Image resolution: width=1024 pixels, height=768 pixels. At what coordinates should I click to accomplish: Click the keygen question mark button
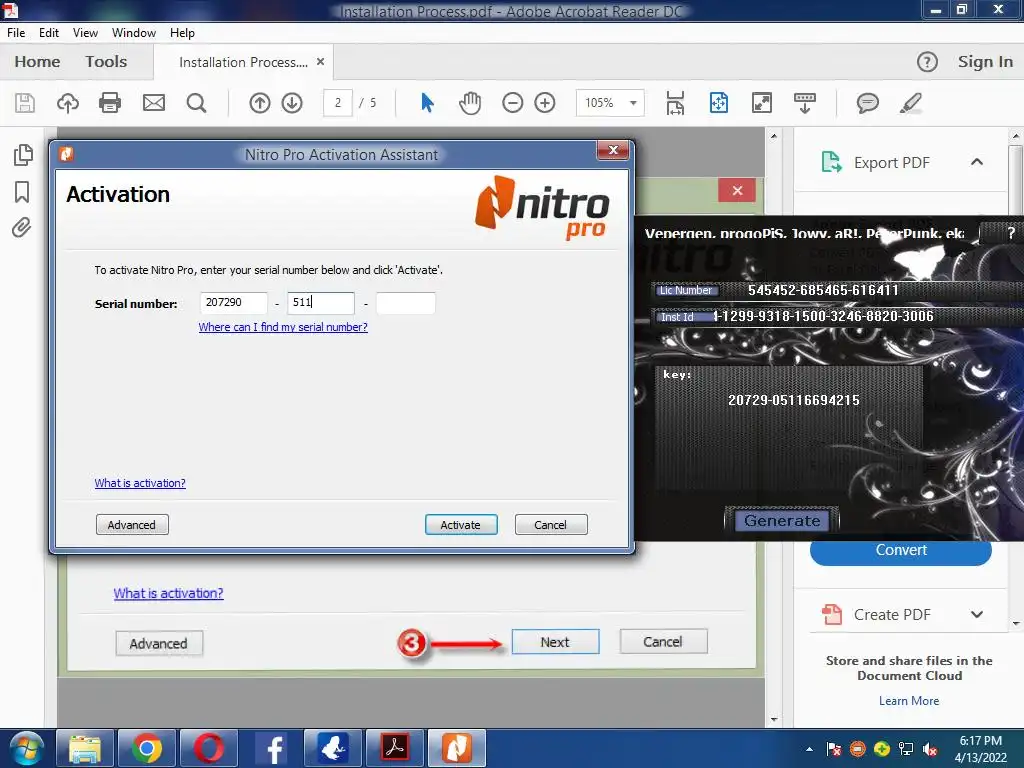[x=1011, y=232]
